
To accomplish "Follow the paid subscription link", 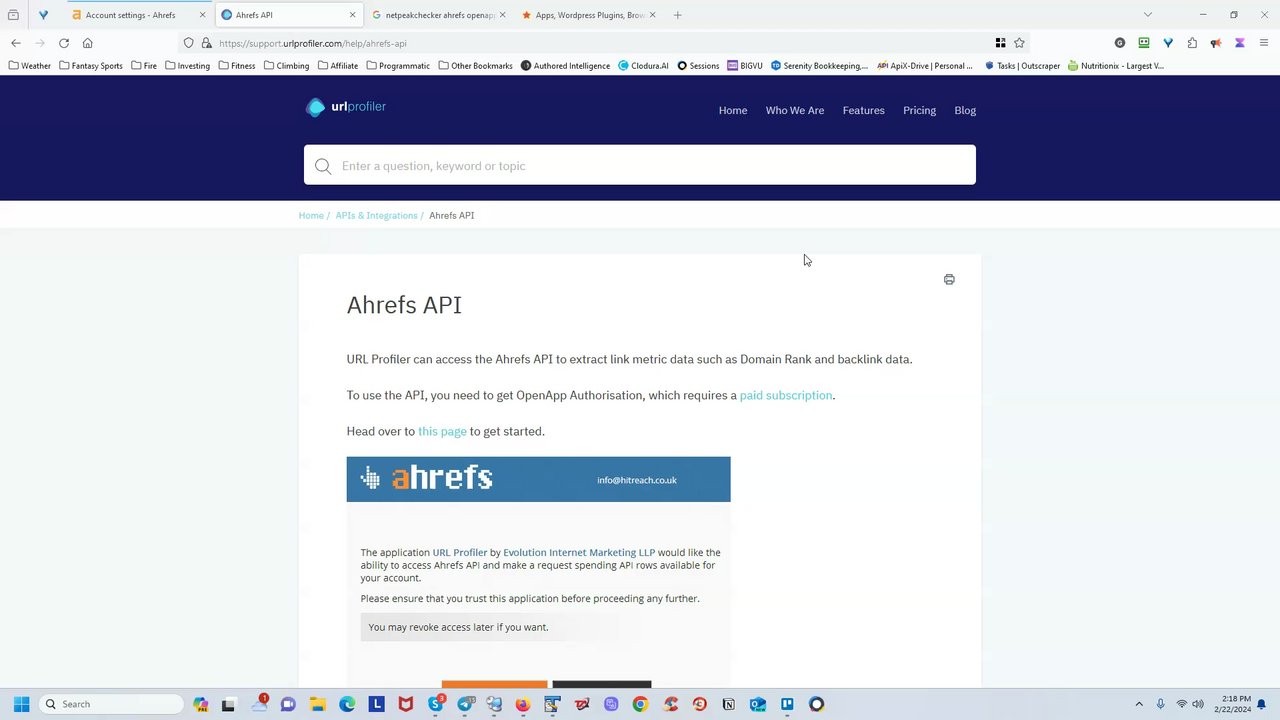I will pos(786,395).
